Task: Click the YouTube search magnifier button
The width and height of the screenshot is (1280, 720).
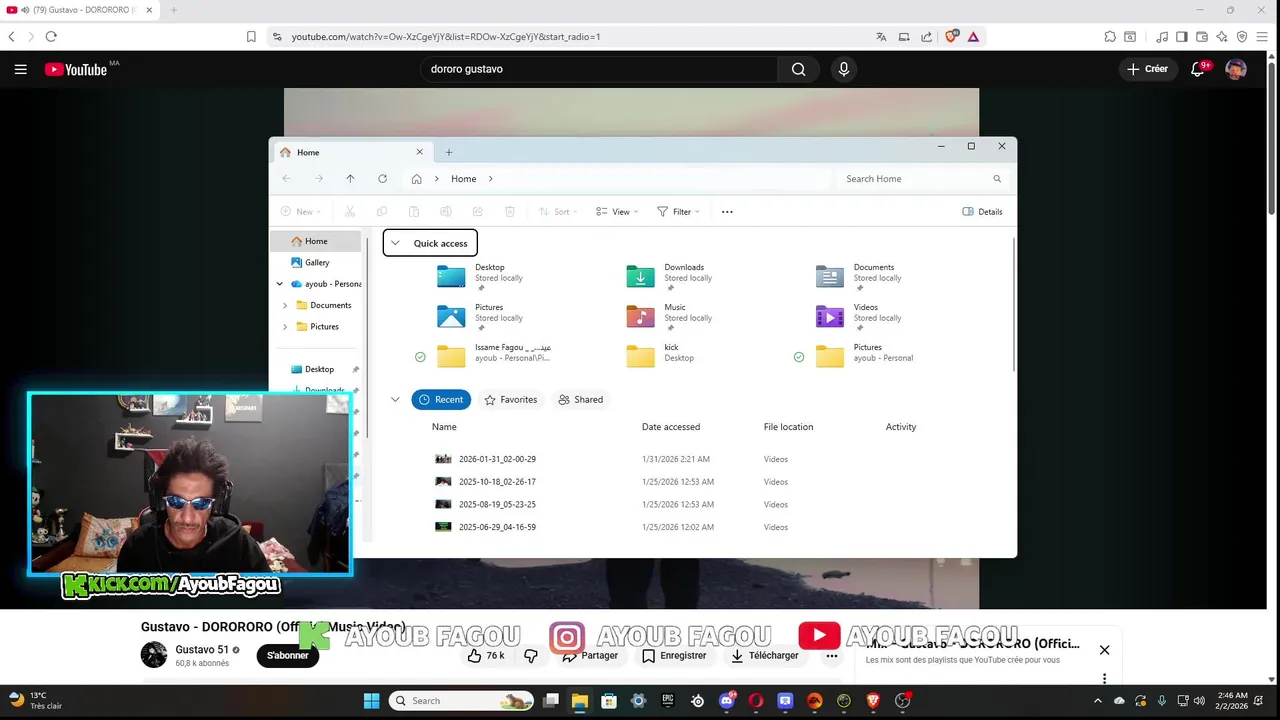Action: click(x=798, y=69)
